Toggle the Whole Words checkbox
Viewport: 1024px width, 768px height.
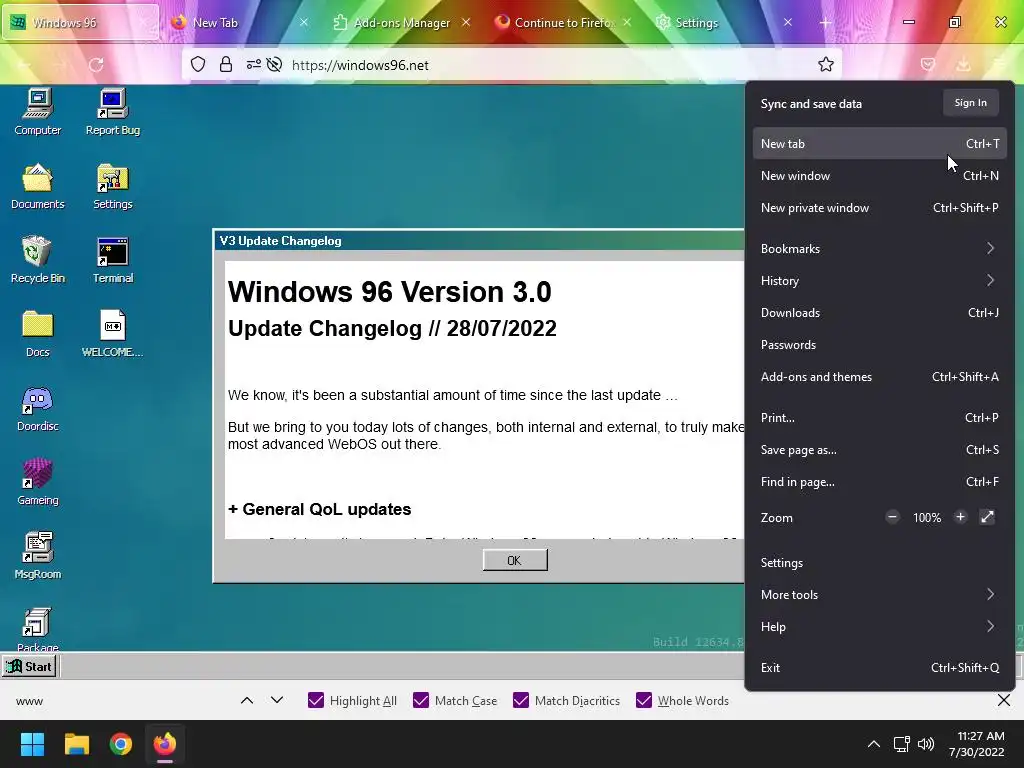point(643,701)
